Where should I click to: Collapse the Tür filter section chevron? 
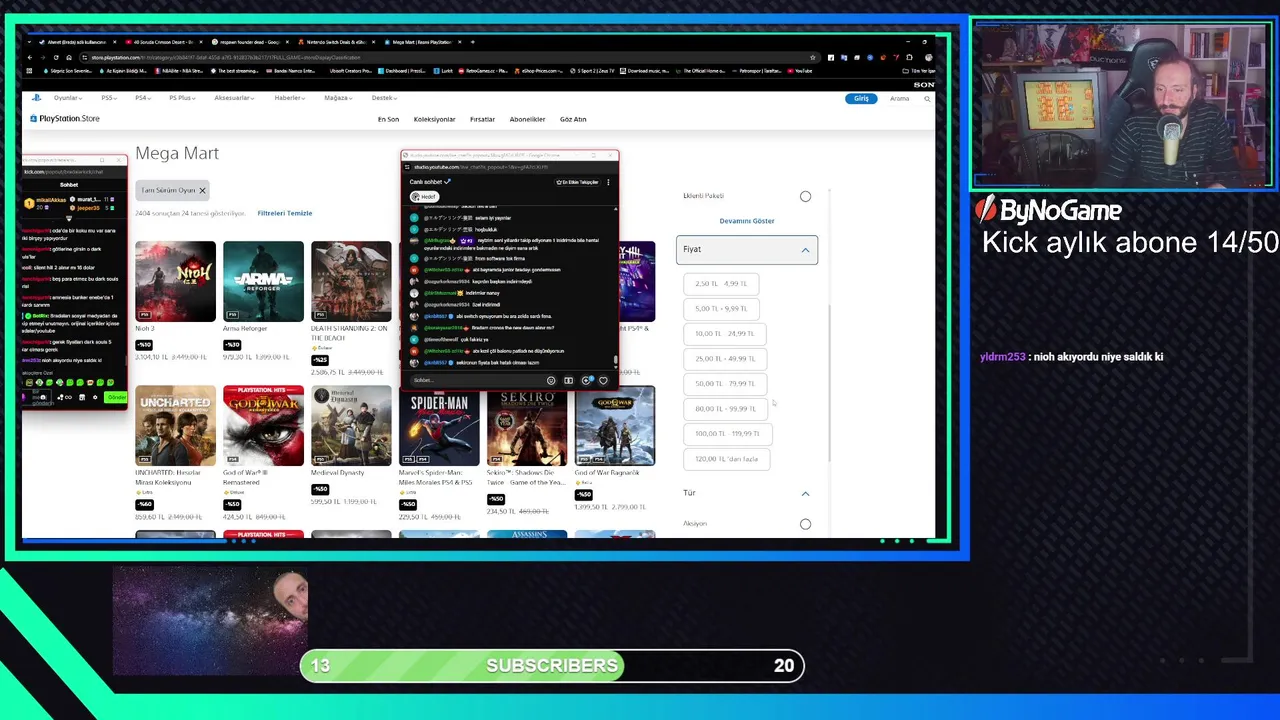(805, 493)
